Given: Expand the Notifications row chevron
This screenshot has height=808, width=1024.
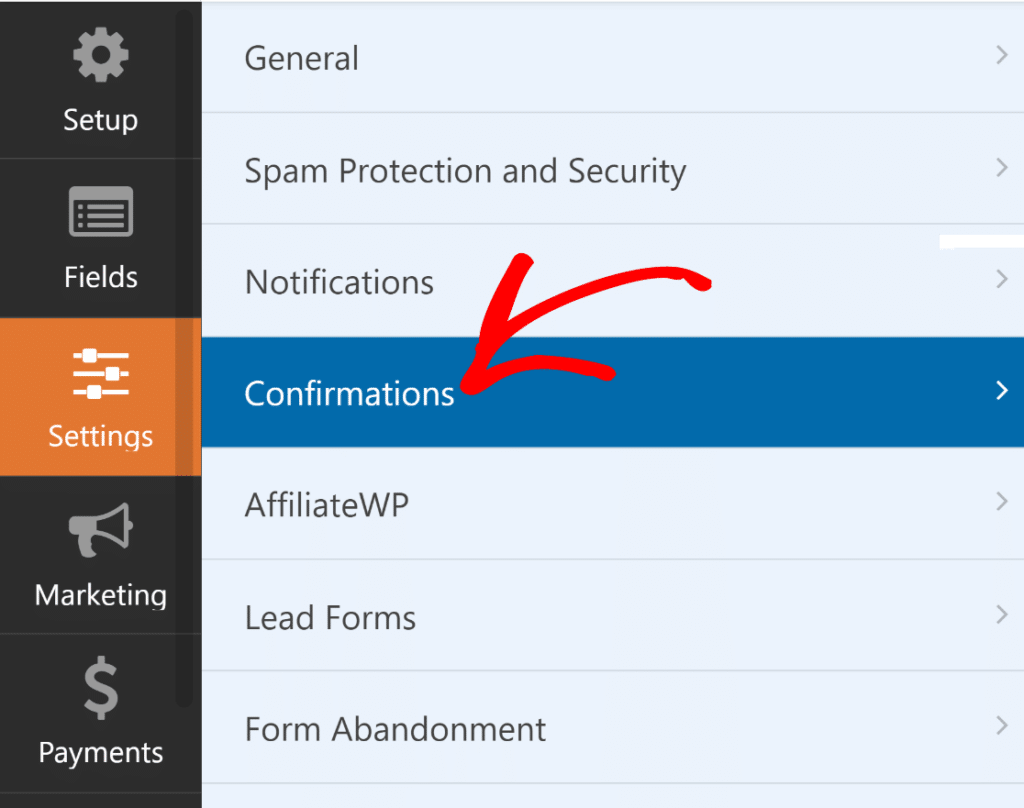Looking at the screenshot, I should coord(1002,279).
